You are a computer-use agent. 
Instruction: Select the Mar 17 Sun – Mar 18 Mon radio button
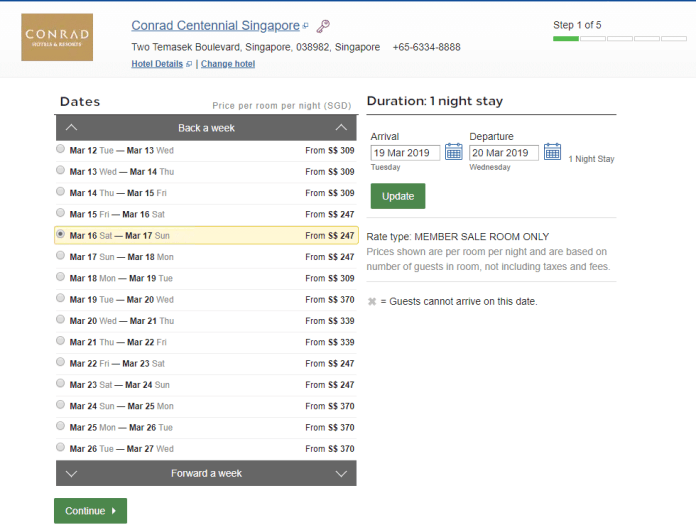60,255
